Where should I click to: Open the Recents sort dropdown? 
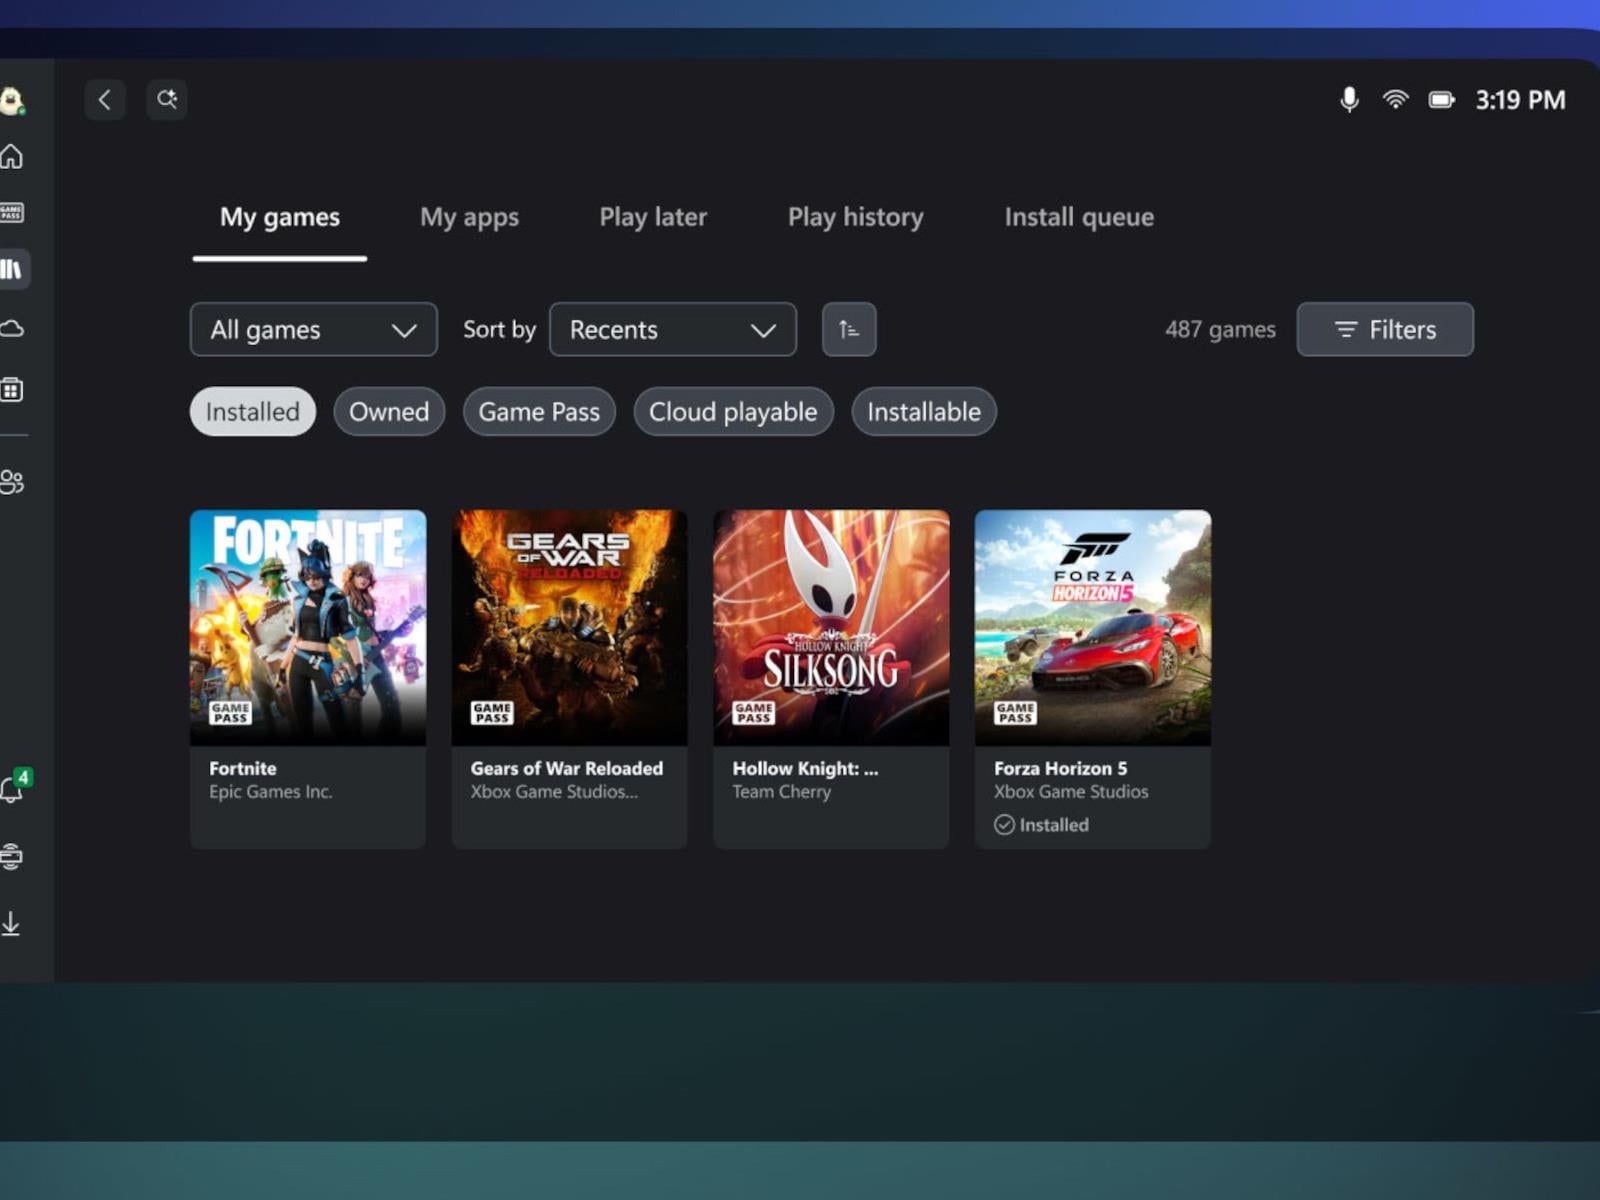pyautogui.click(x=672, y=329)
